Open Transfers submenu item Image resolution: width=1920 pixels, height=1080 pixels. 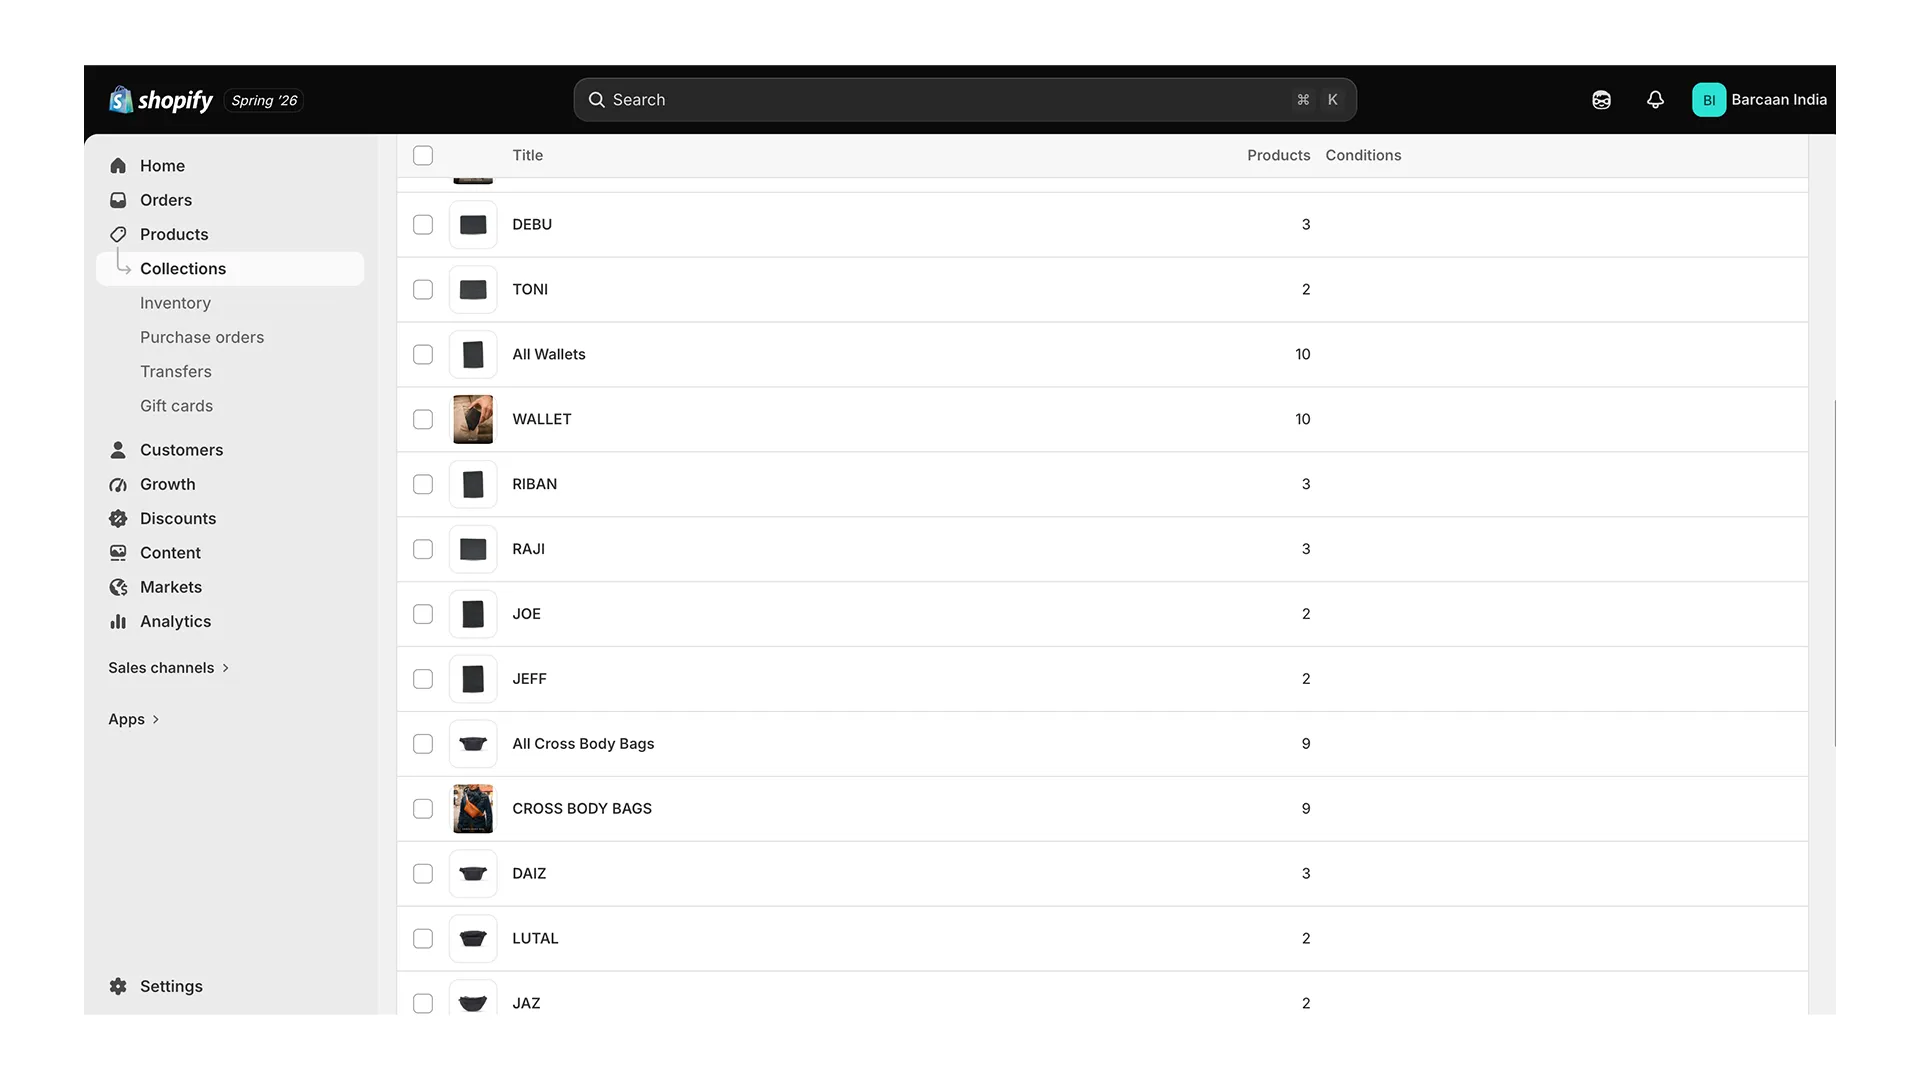pyautogui.click(x=176, y=371)
